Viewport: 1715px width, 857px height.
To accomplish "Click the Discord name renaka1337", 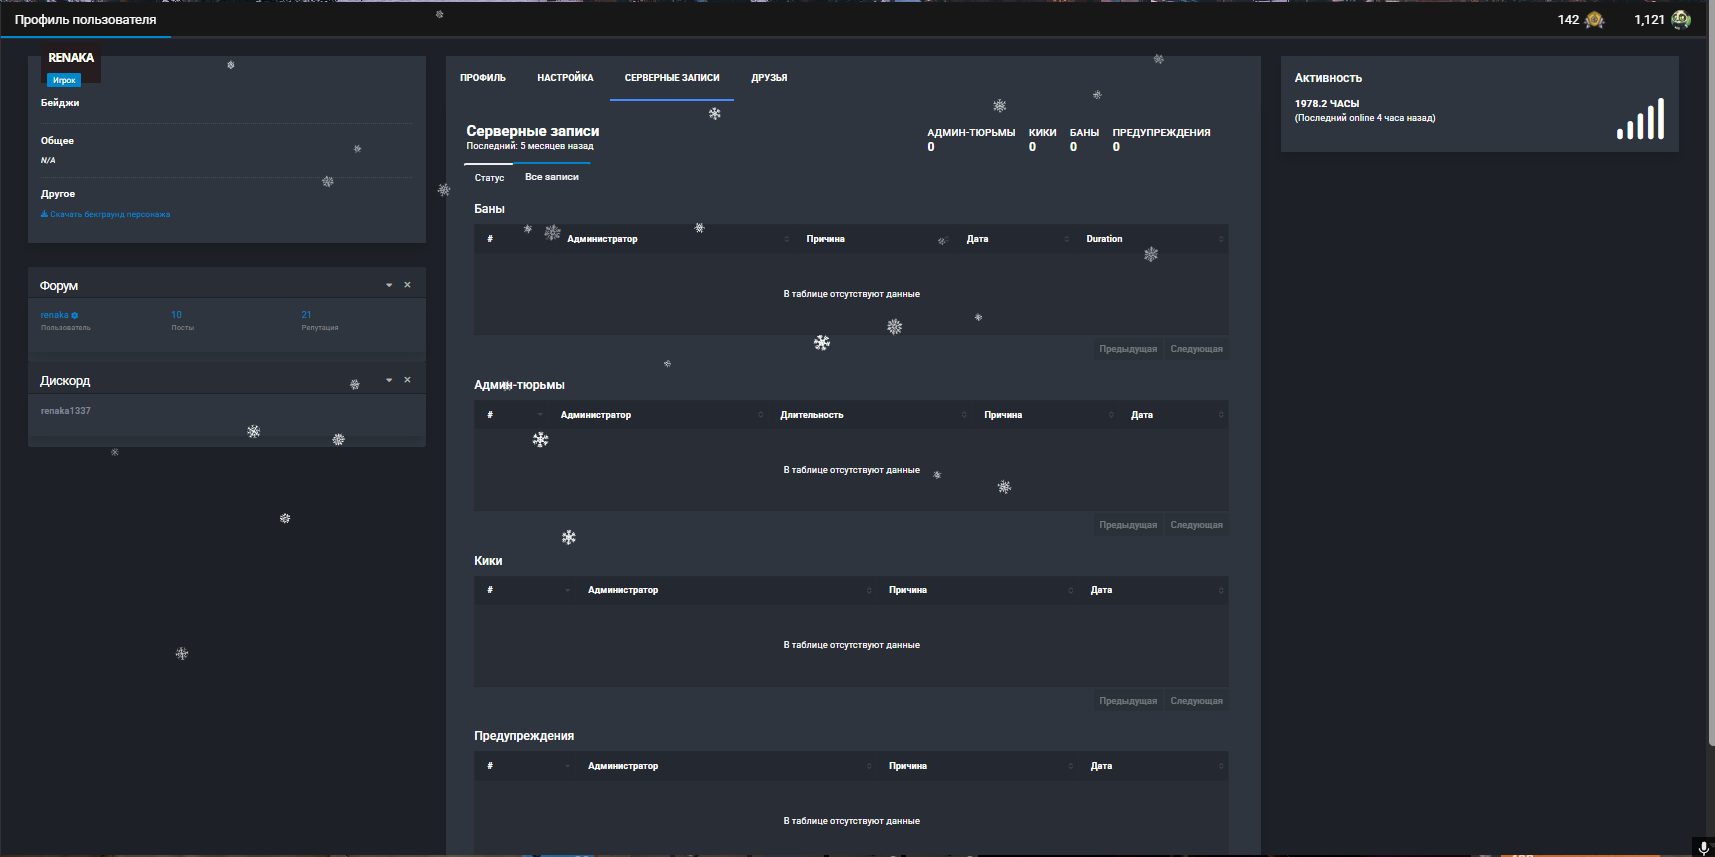I will coord(66,411).
